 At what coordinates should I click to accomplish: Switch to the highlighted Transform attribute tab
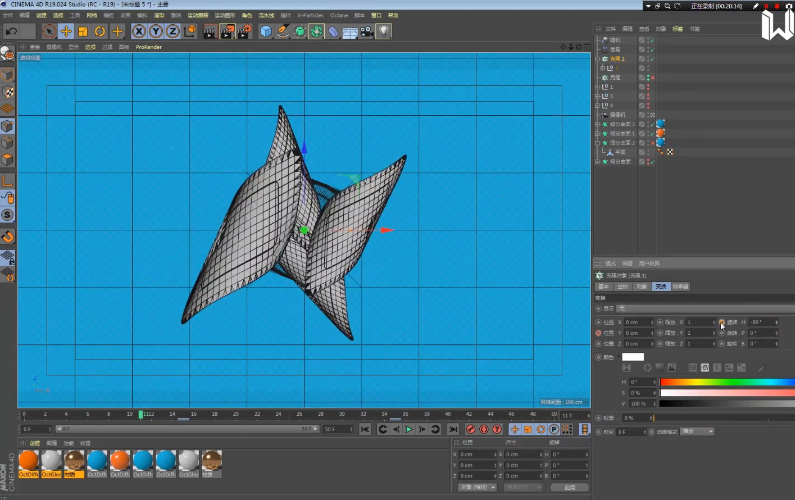pyautogui.click(x=661, y=287)
